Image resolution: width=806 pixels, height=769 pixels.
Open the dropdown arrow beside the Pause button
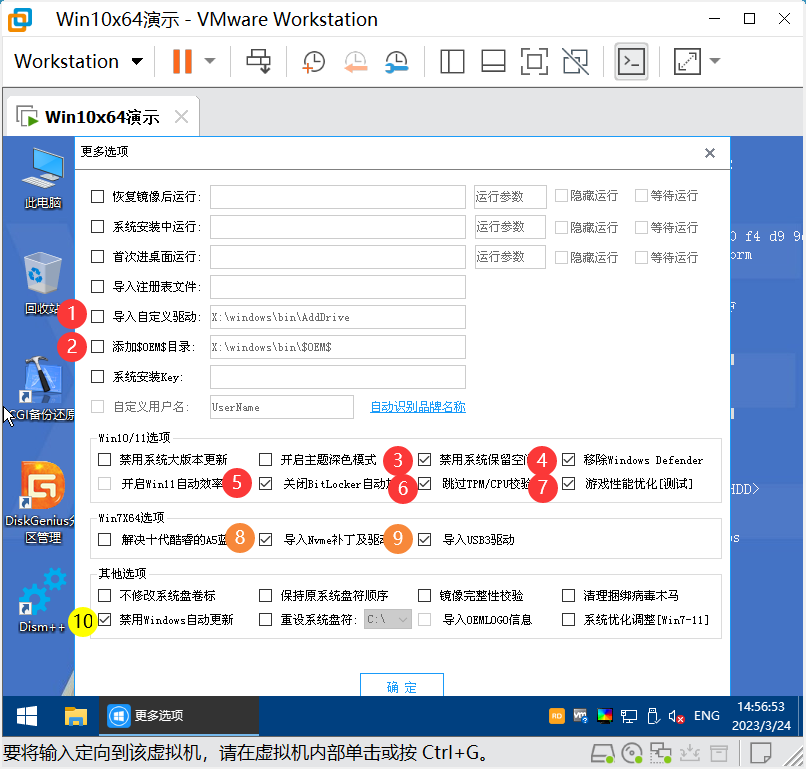coord(210,61)
